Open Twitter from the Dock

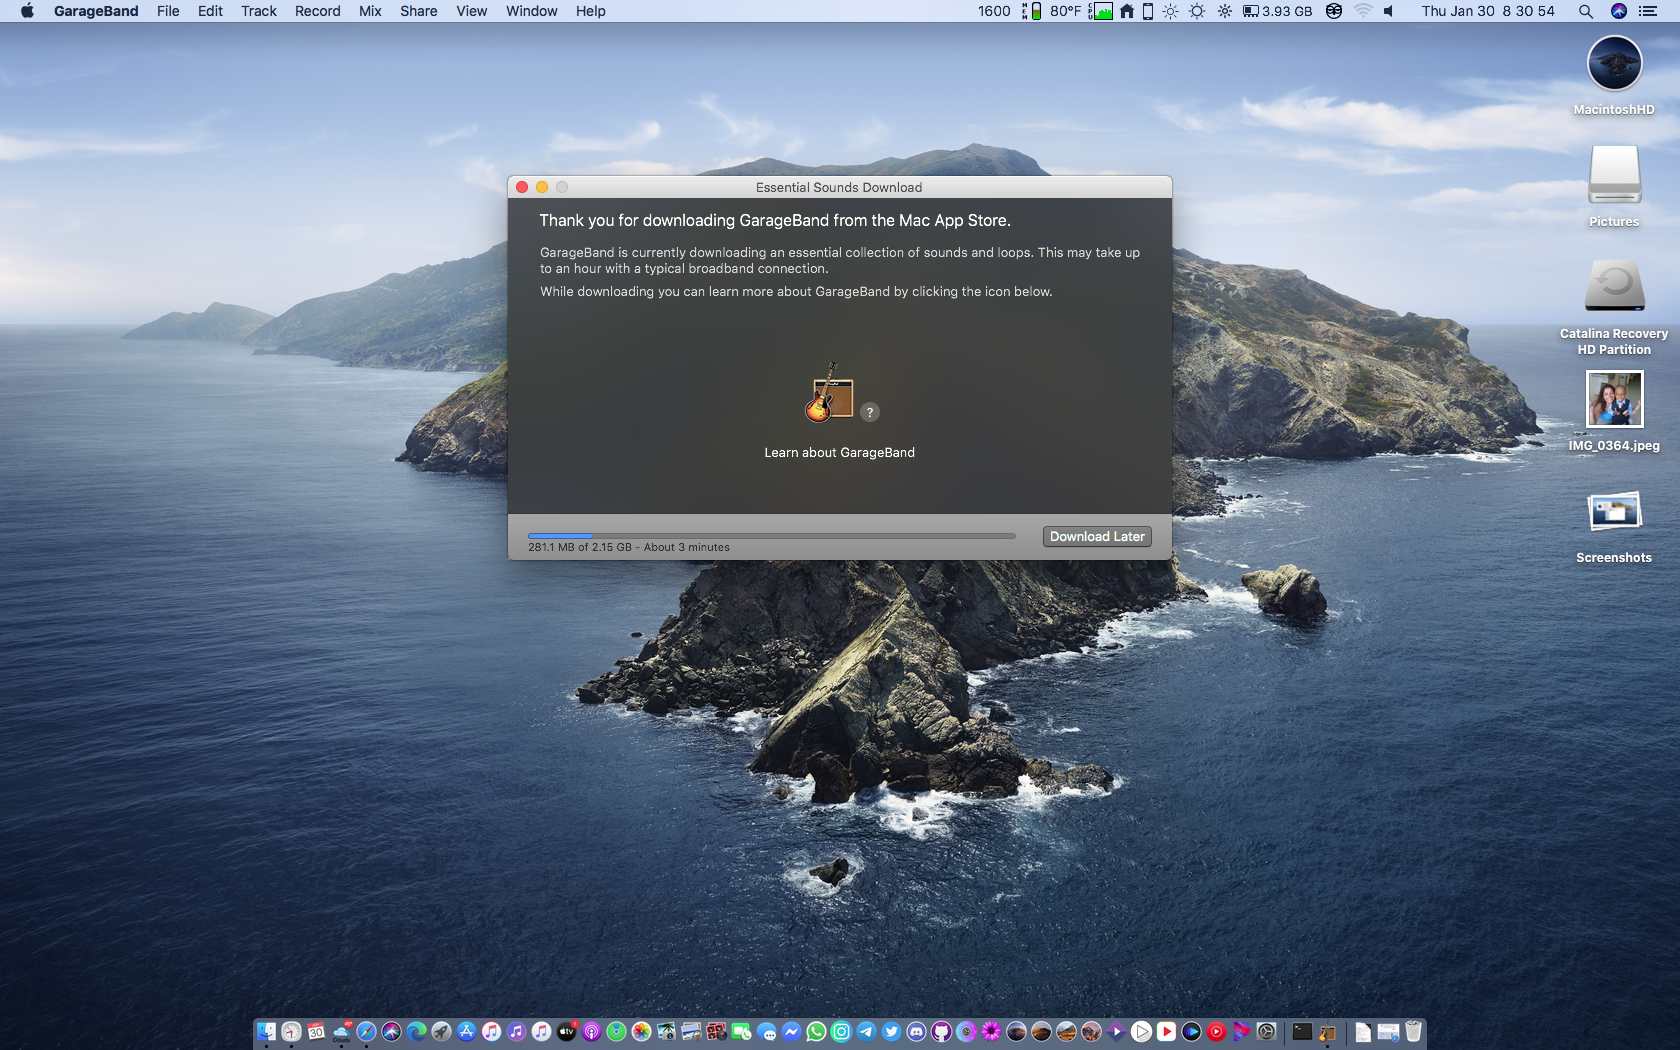click(x=891, y=1031)
